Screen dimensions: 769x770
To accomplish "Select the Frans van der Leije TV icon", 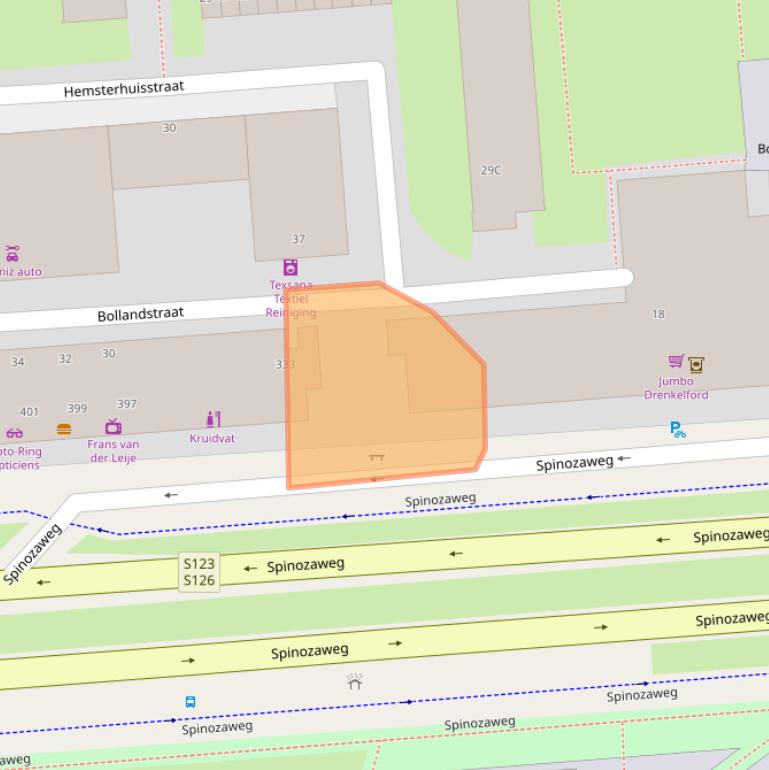I will pyautogui.click(x=113, y=427).
